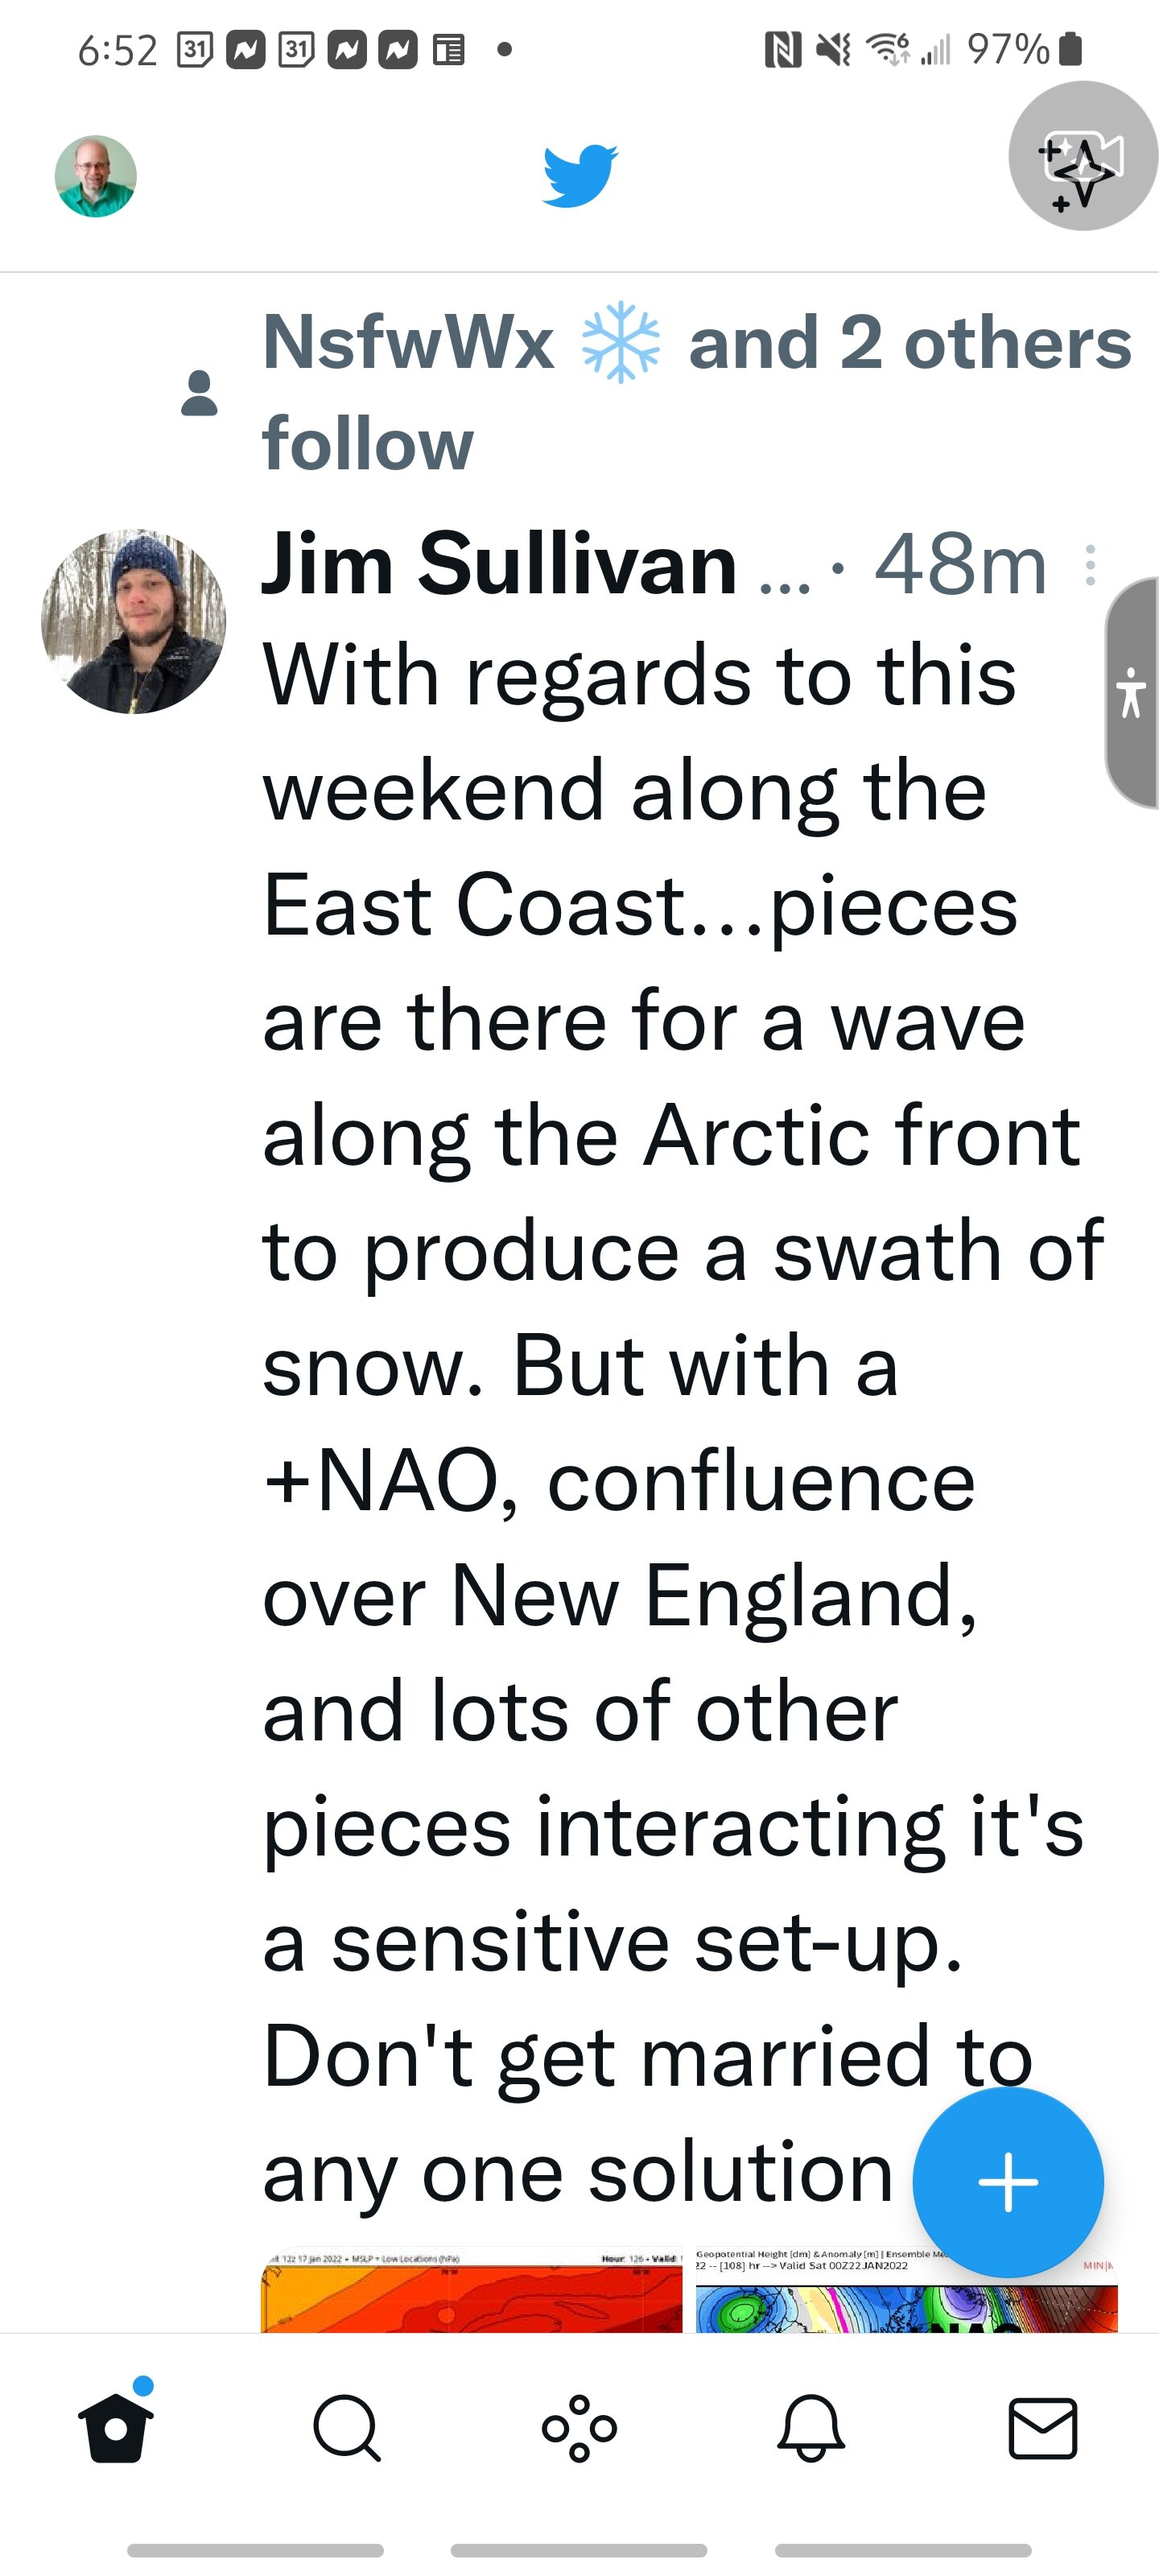Tap the Twitter bird logo
The height and width of the screenshot is (2576, 1159).
point(580,175)
